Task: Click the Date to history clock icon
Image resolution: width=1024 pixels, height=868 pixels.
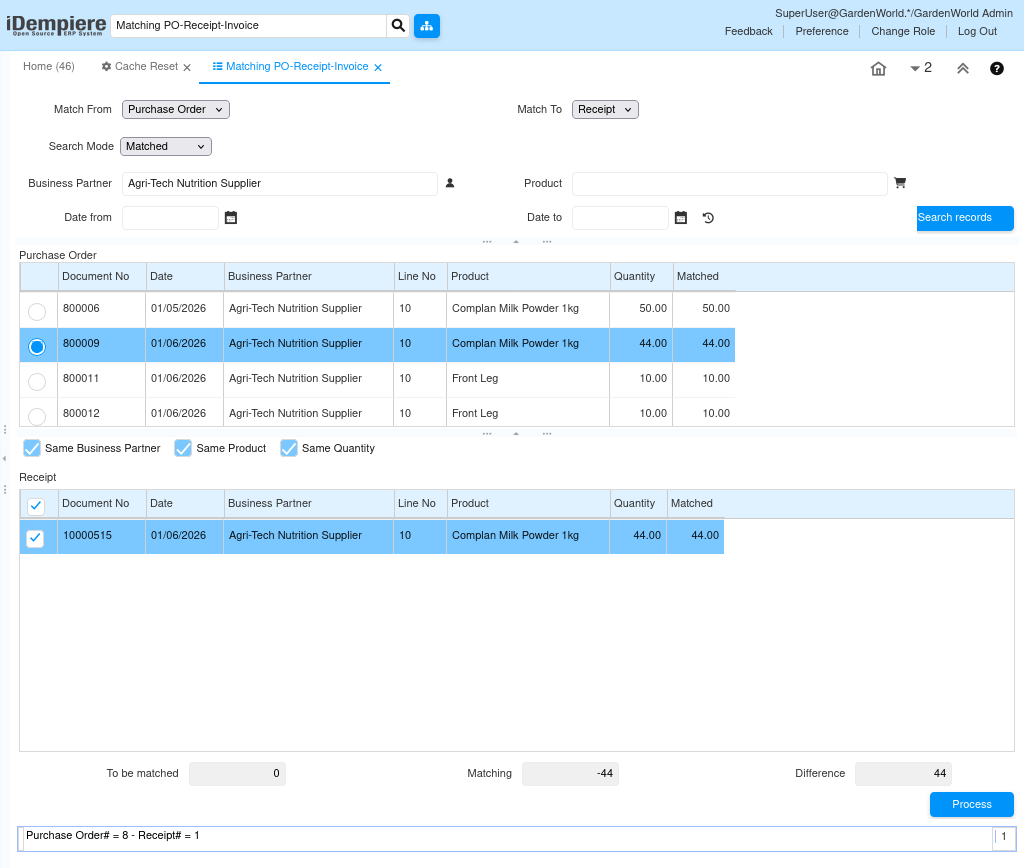Action: (x=708, y=218)
